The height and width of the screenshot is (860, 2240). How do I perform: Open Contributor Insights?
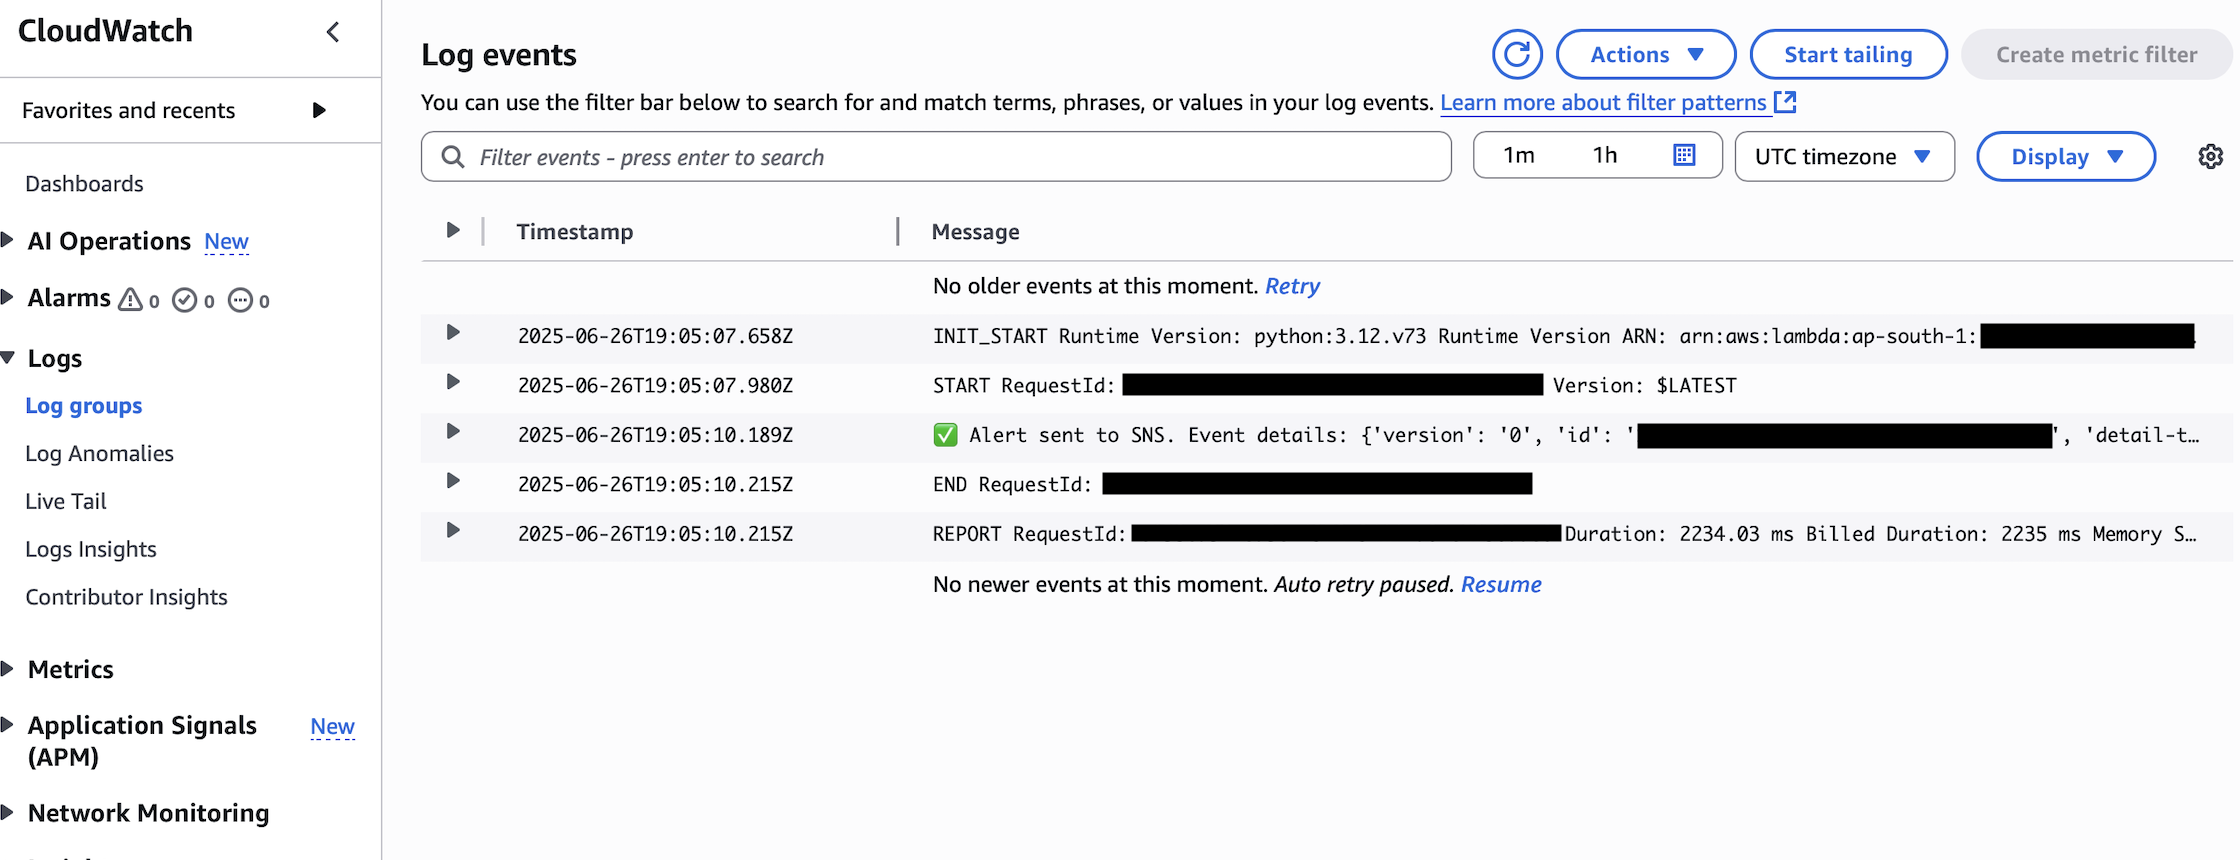126,597
